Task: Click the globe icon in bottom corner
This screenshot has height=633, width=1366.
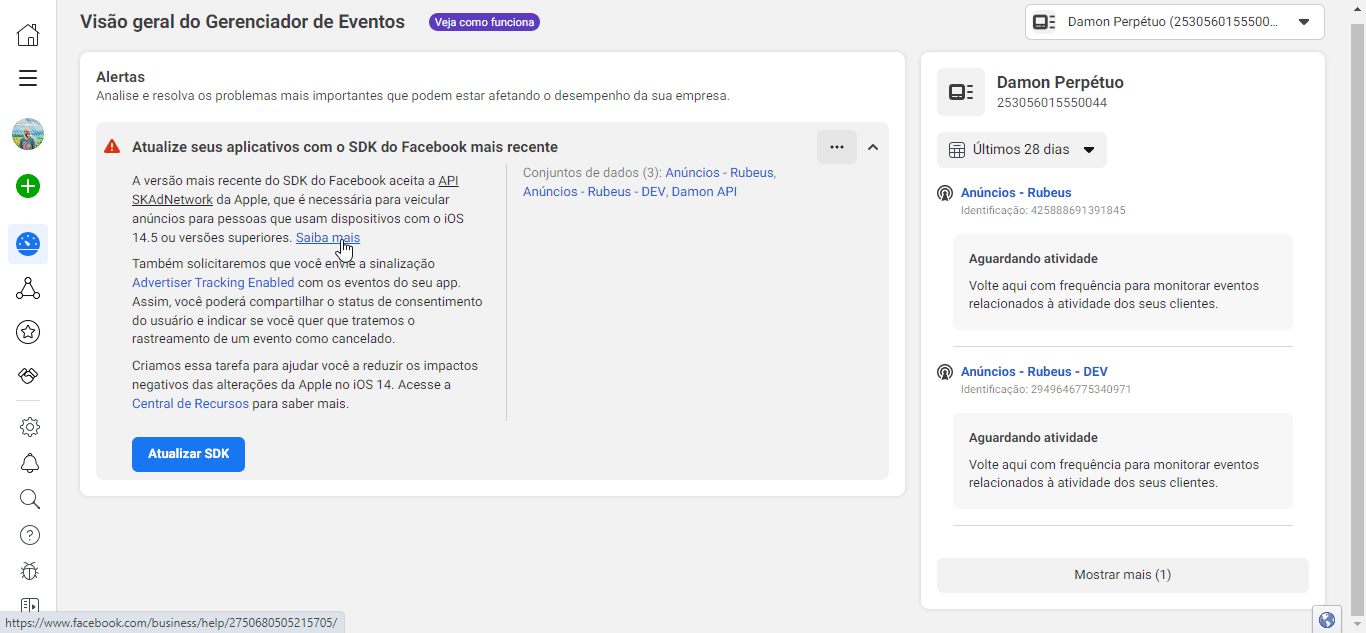Action: tap(1327, 620)
